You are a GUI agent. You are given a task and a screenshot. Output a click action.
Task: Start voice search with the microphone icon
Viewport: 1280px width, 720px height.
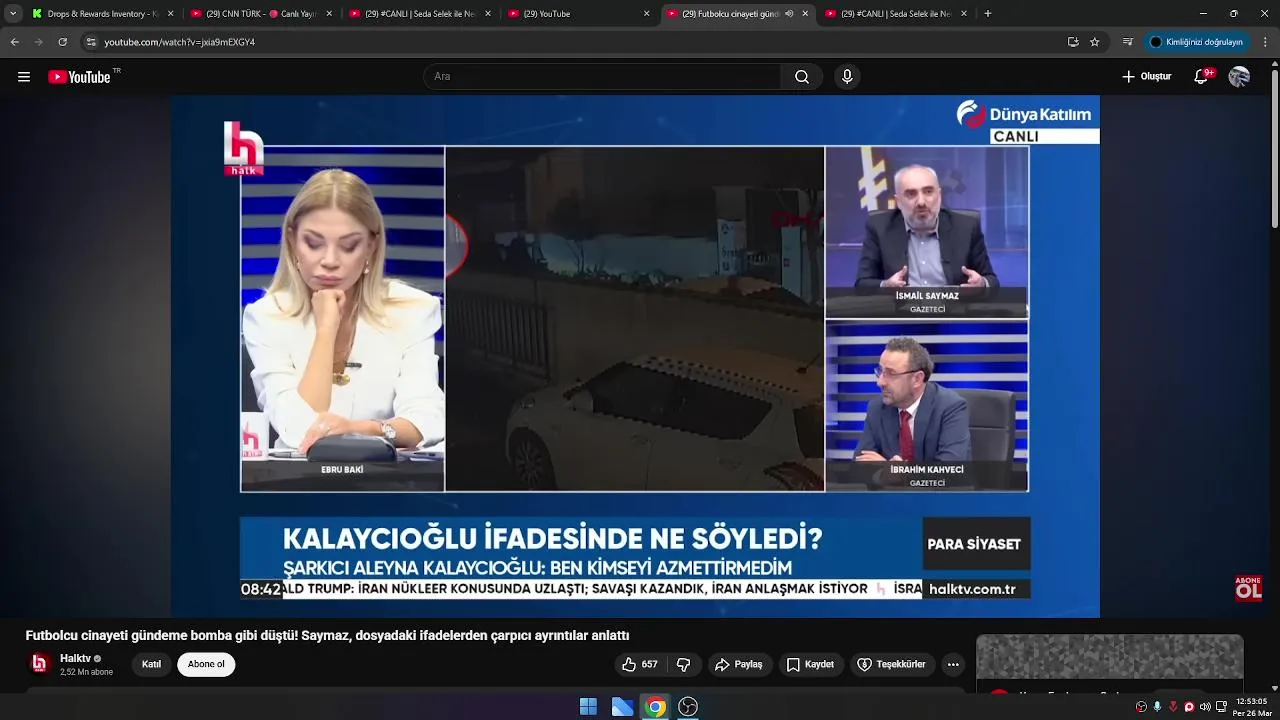(x=847, y=77)
